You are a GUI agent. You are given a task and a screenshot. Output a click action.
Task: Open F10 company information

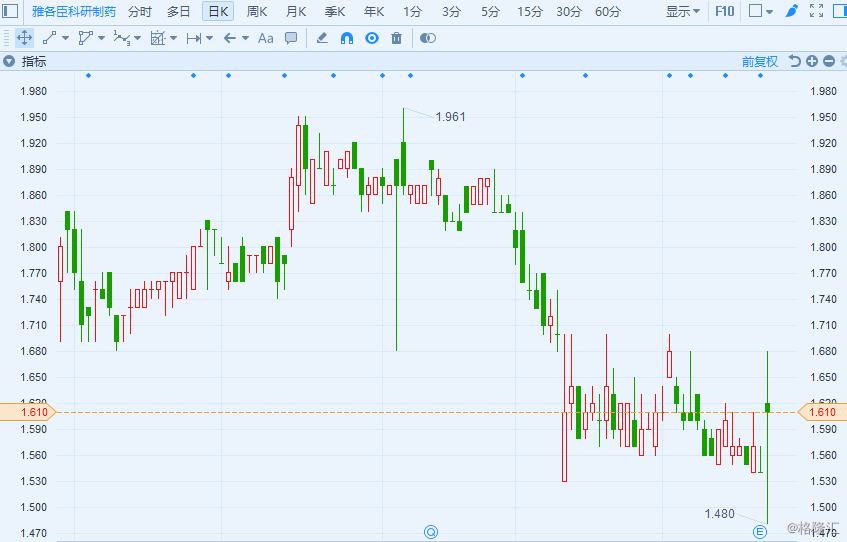[x=724, y=11]
